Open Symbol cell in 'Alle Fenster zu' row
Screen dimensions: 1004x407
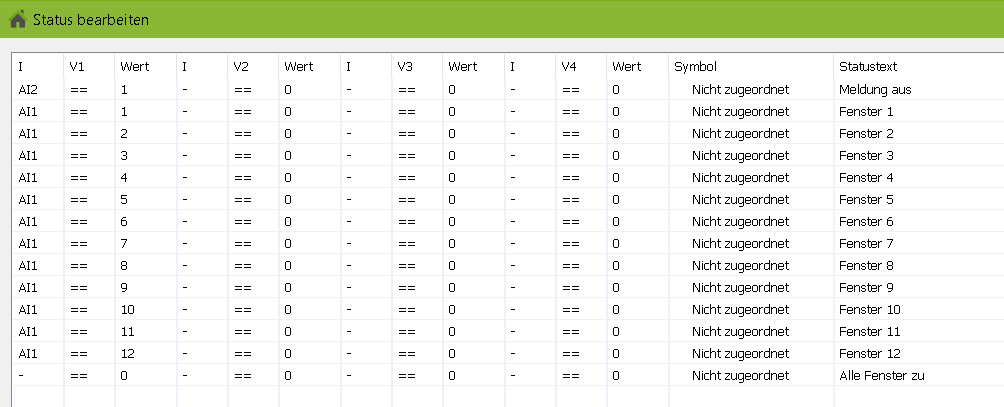pyautogui.click(x=740, y=376)
